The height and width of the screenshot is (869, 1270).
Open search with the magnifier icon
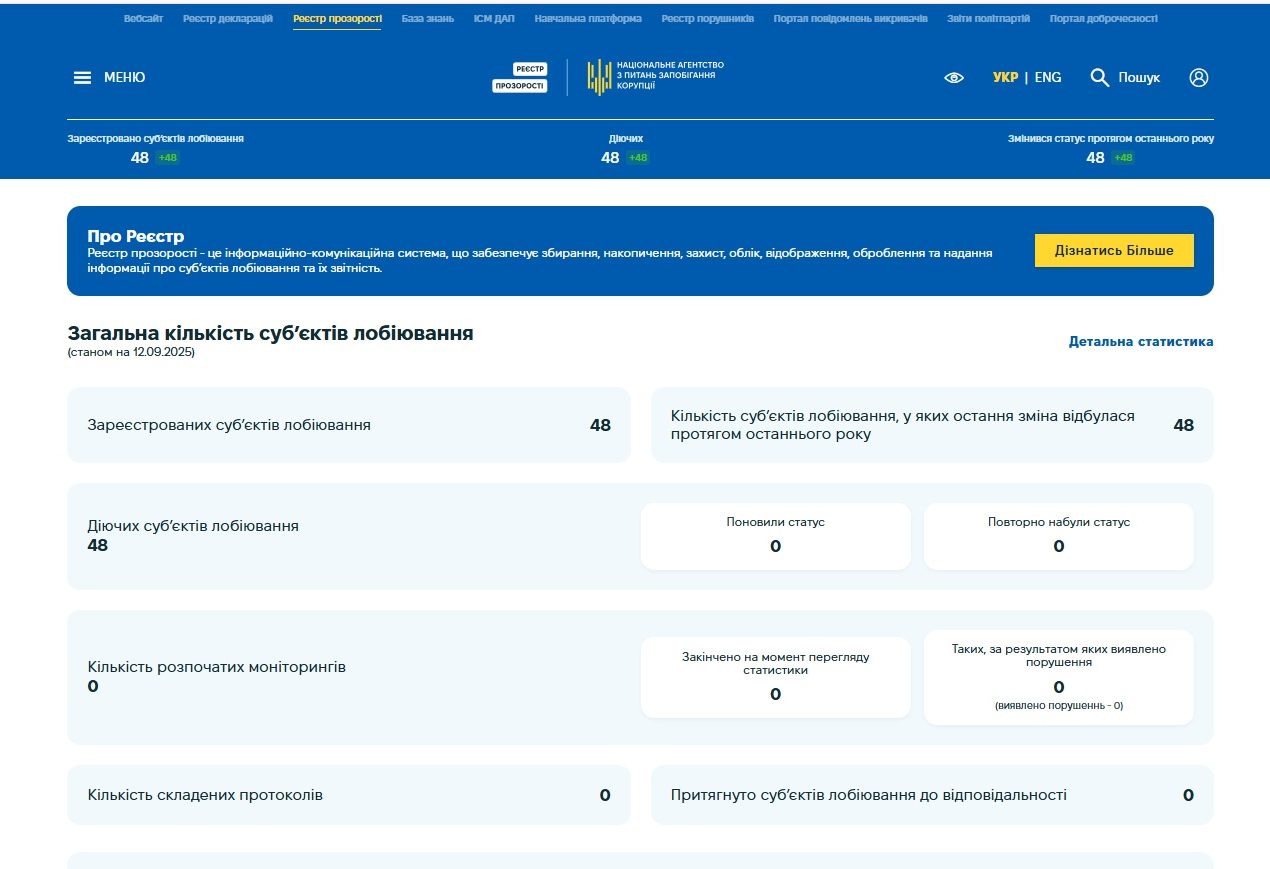pos(1100,77)
